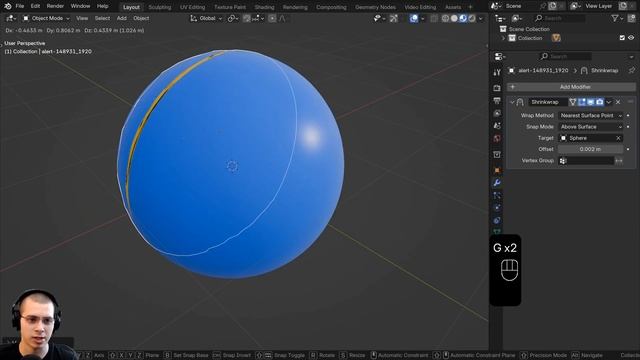Uncheck the Collection exclude checkbox
Screen dimensions: 640x360
(622, 38)
